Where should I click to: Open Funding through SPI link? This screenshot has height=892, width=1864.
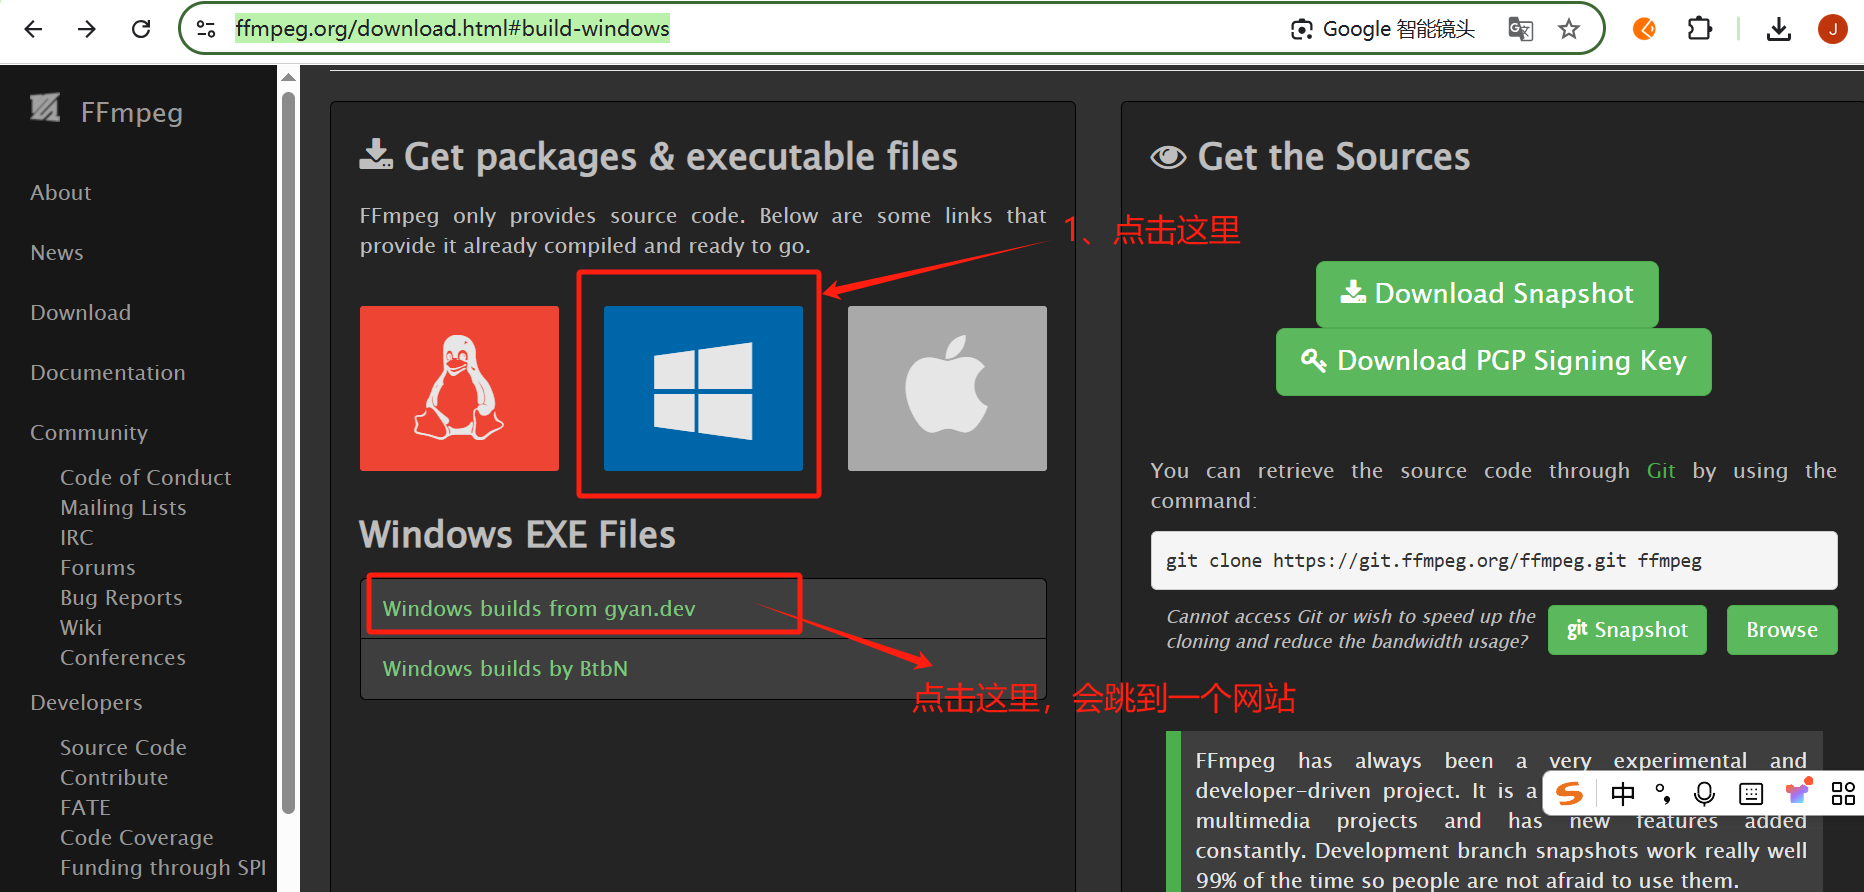coord(163,867)
